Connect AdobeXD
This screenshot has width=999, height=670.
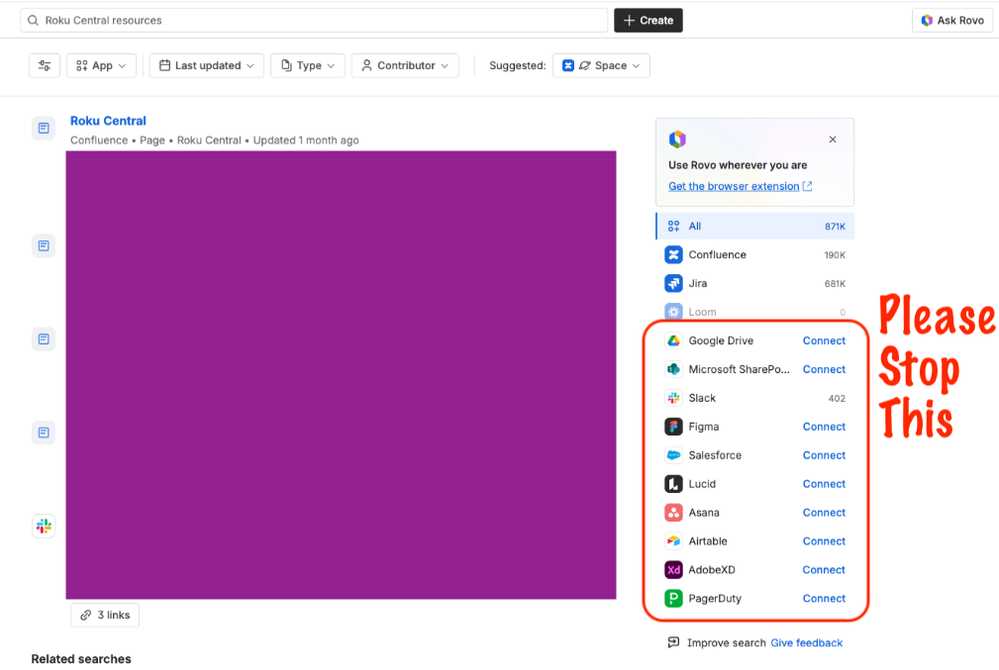[x=824, y=570]
